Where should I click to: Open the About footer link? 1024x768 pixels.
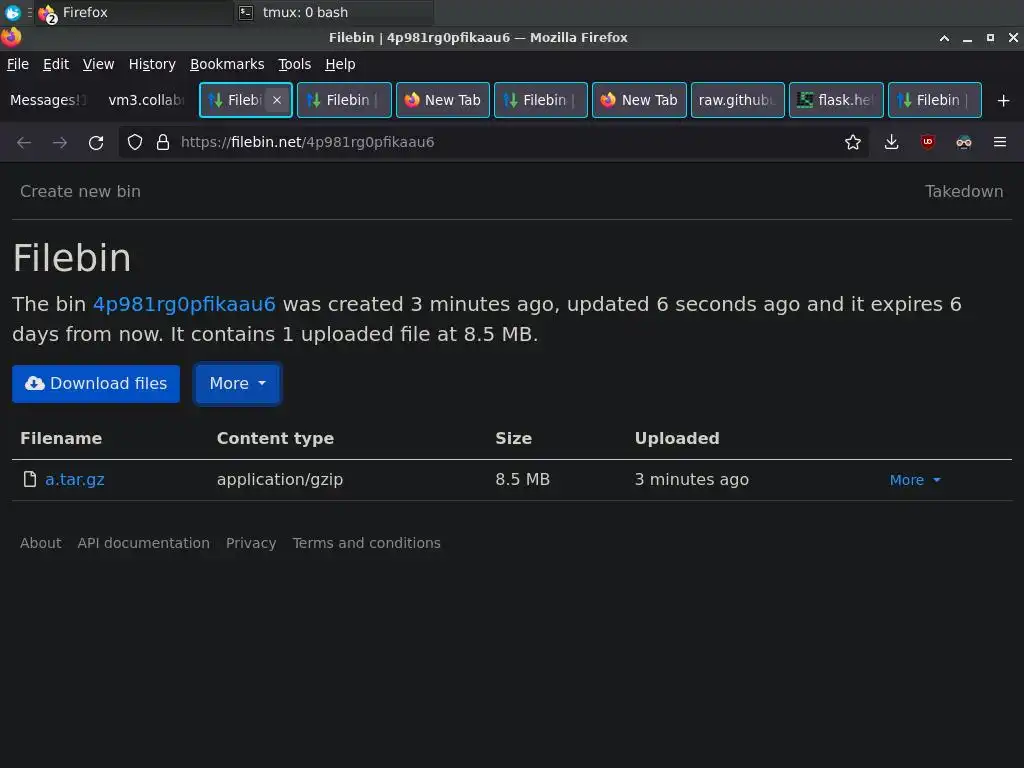pos(40,543)
